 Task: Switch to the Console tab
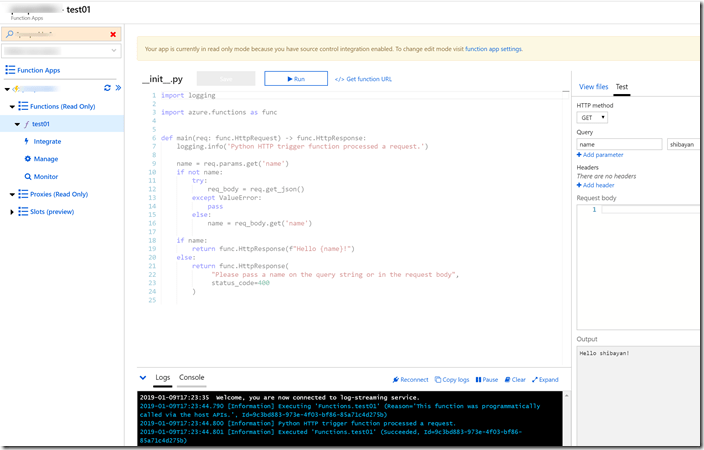click(x=192, y=378)
